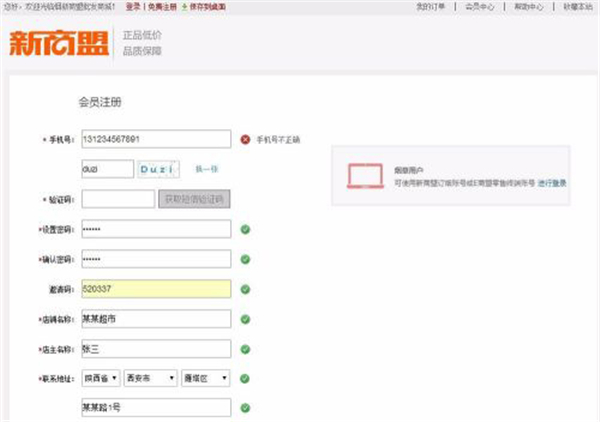Click the red error icon beside phone number
Image resolution: width=600 pixels, height=422 pixels.
coord(245,139)
